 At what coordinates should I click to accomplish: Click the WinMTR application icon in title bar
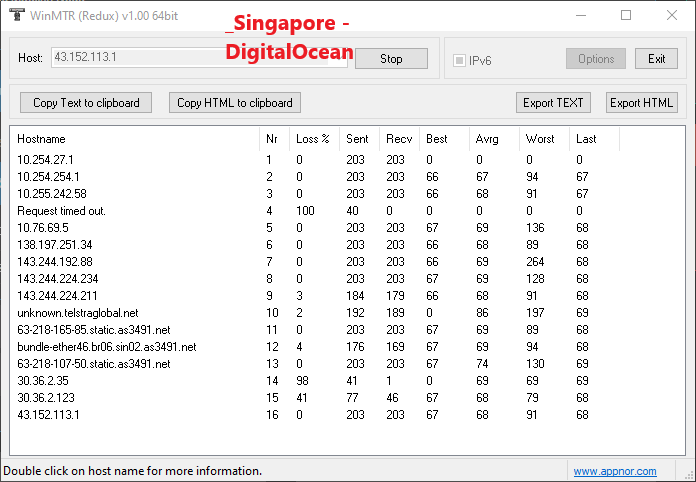pos(17,15)
